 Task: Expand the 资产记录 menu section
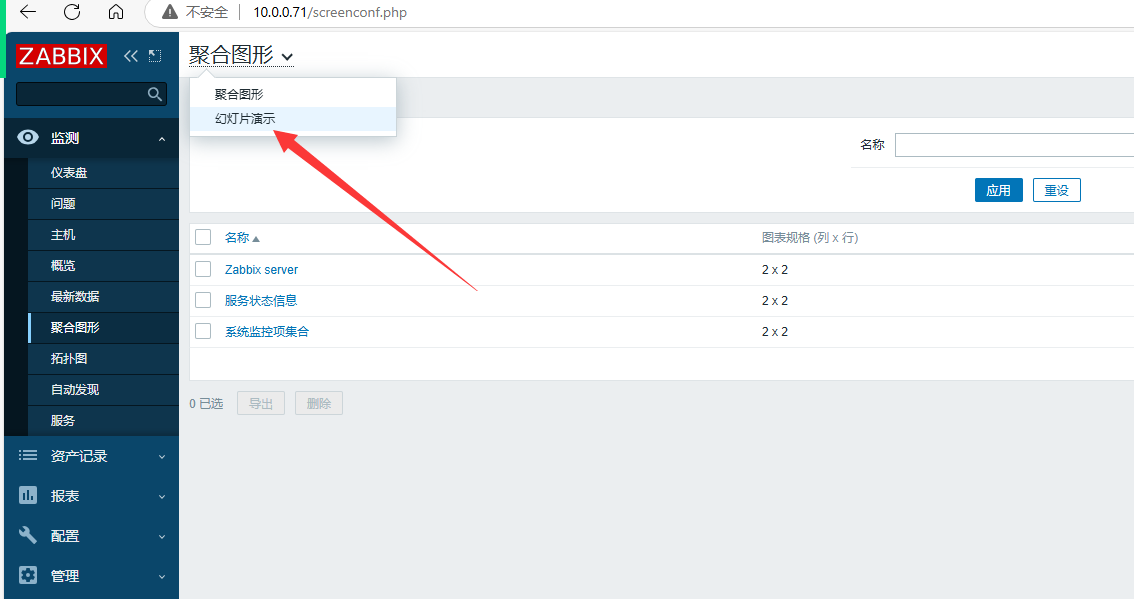pyautogui.click(x=162, y=457)
